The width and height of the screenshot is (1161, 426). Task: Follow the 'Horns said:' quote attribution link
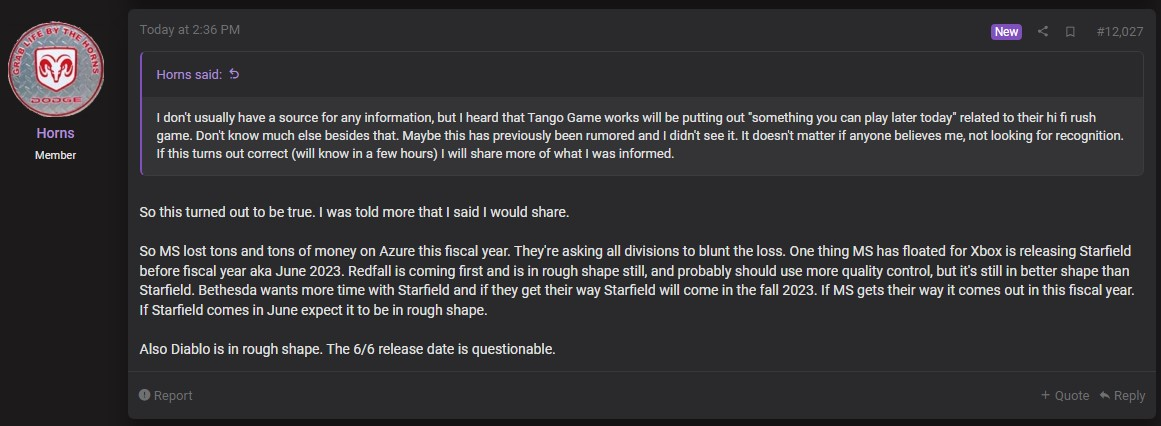tap(189, 74)
